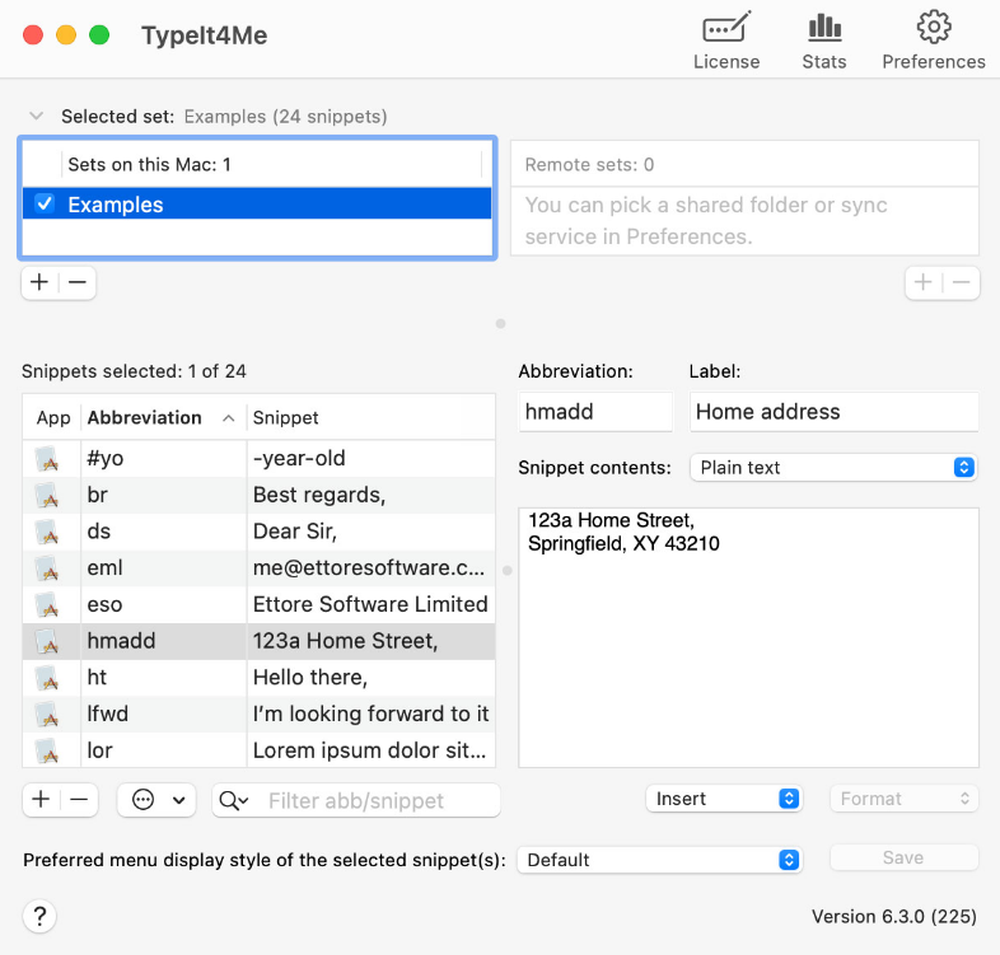Click app icon in the br row
Image resolution: width=1000 pixels, height=955 pixels.
48,495
